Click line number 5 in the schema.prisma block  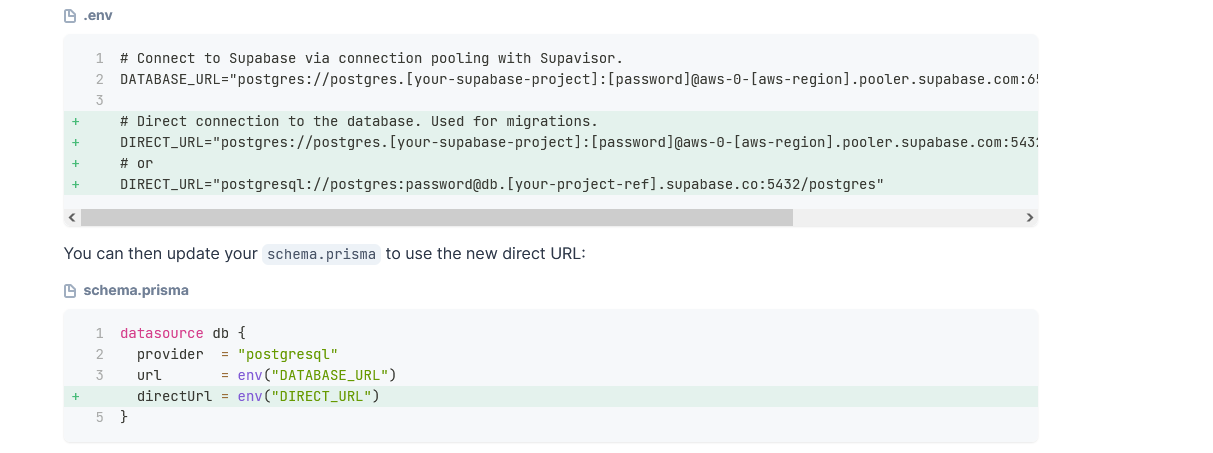[x=100, y=417]
